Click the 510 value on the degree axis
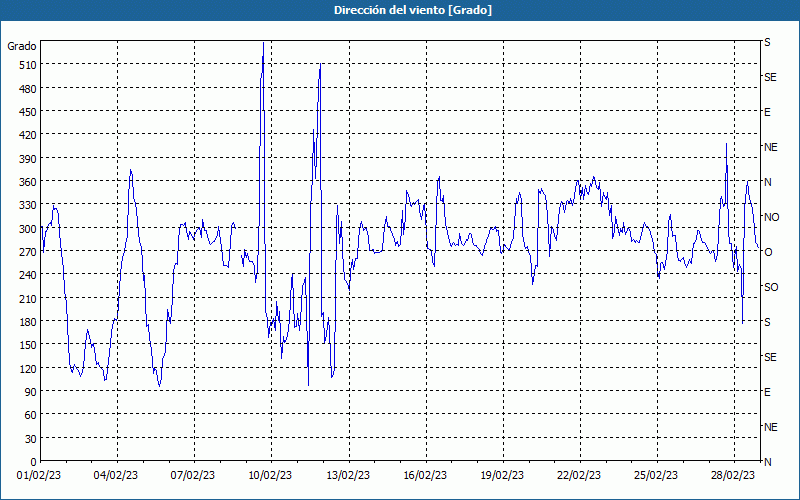The height and width of the screenshot is (500, 800). click(x=27, y=65)
